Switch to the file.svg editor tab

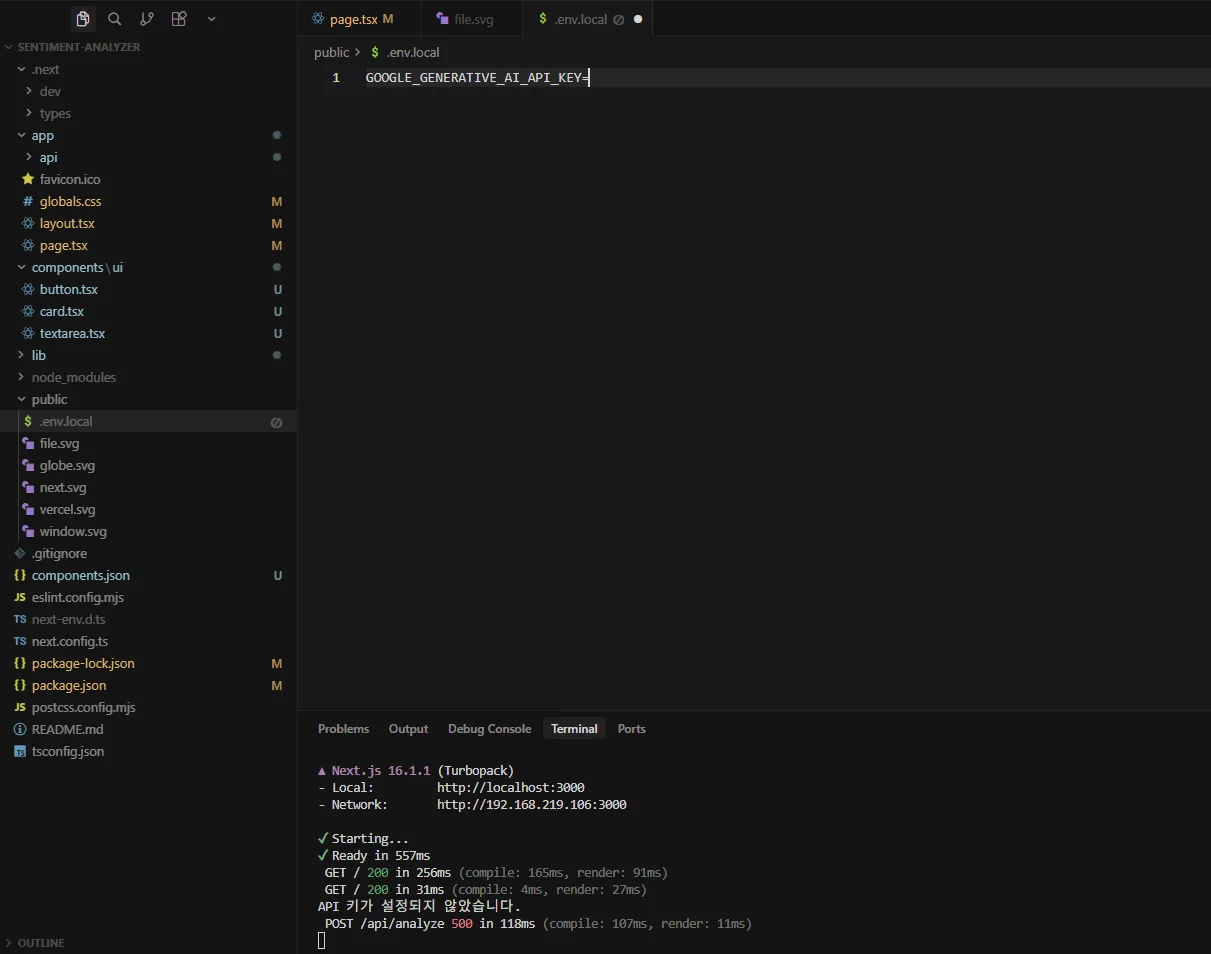(x=473, y=19)
